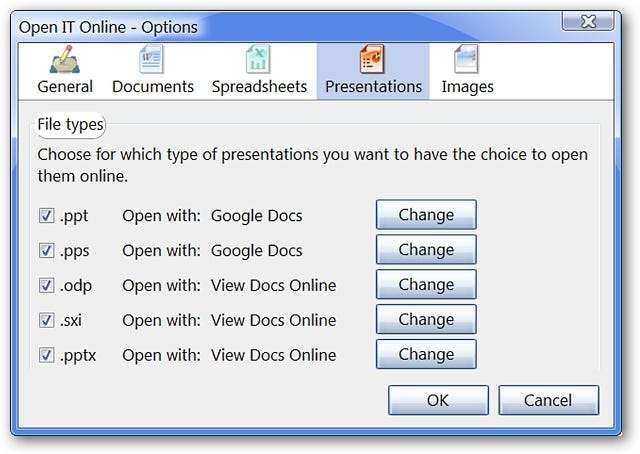Click Change button for .odp
Image resolution: width=640 pixels, height=454 pixels.
coord(426,285)
